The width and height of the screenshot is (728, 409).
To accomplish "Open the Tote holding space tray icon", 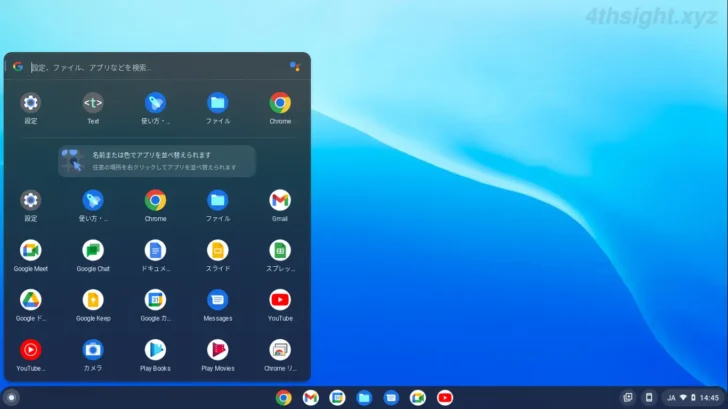I will (628, 397).
